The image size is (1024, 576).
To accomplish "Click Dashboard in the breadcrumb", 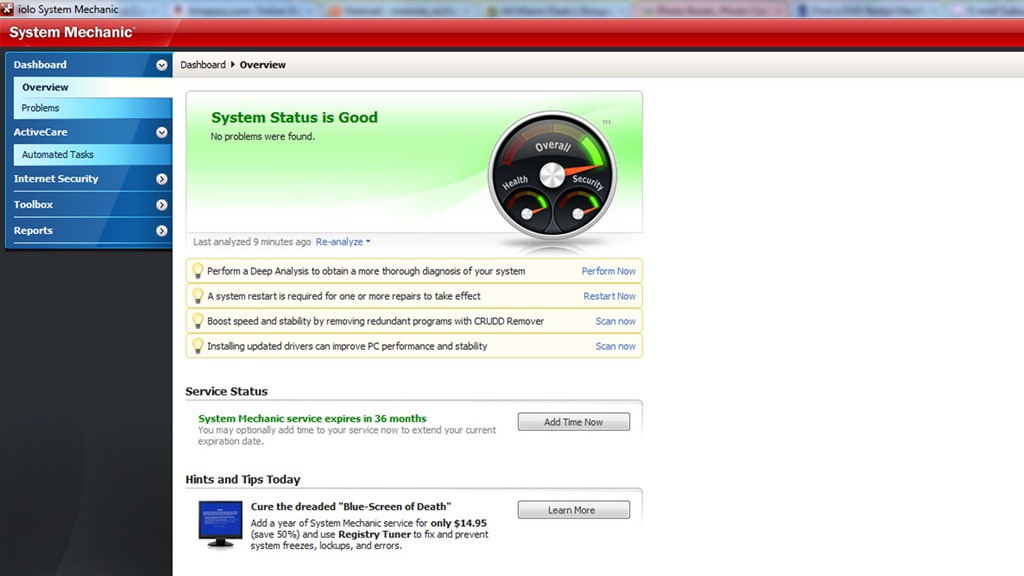I will click(x=203, y=65).
